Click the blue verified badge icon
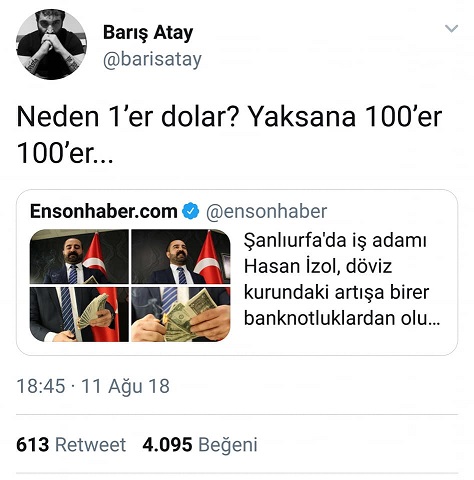 pyautogui.click(x=191, y=211)
